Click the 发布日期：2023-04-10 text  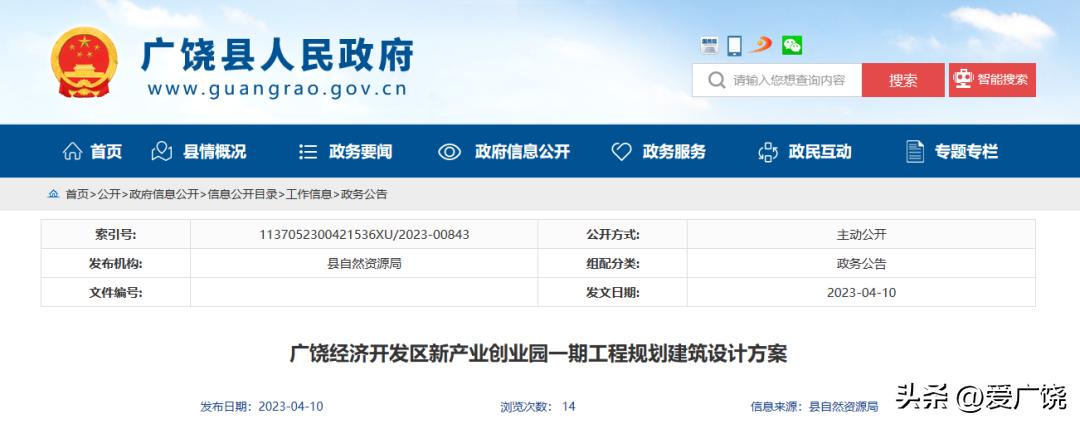click(x=262, y=407)
